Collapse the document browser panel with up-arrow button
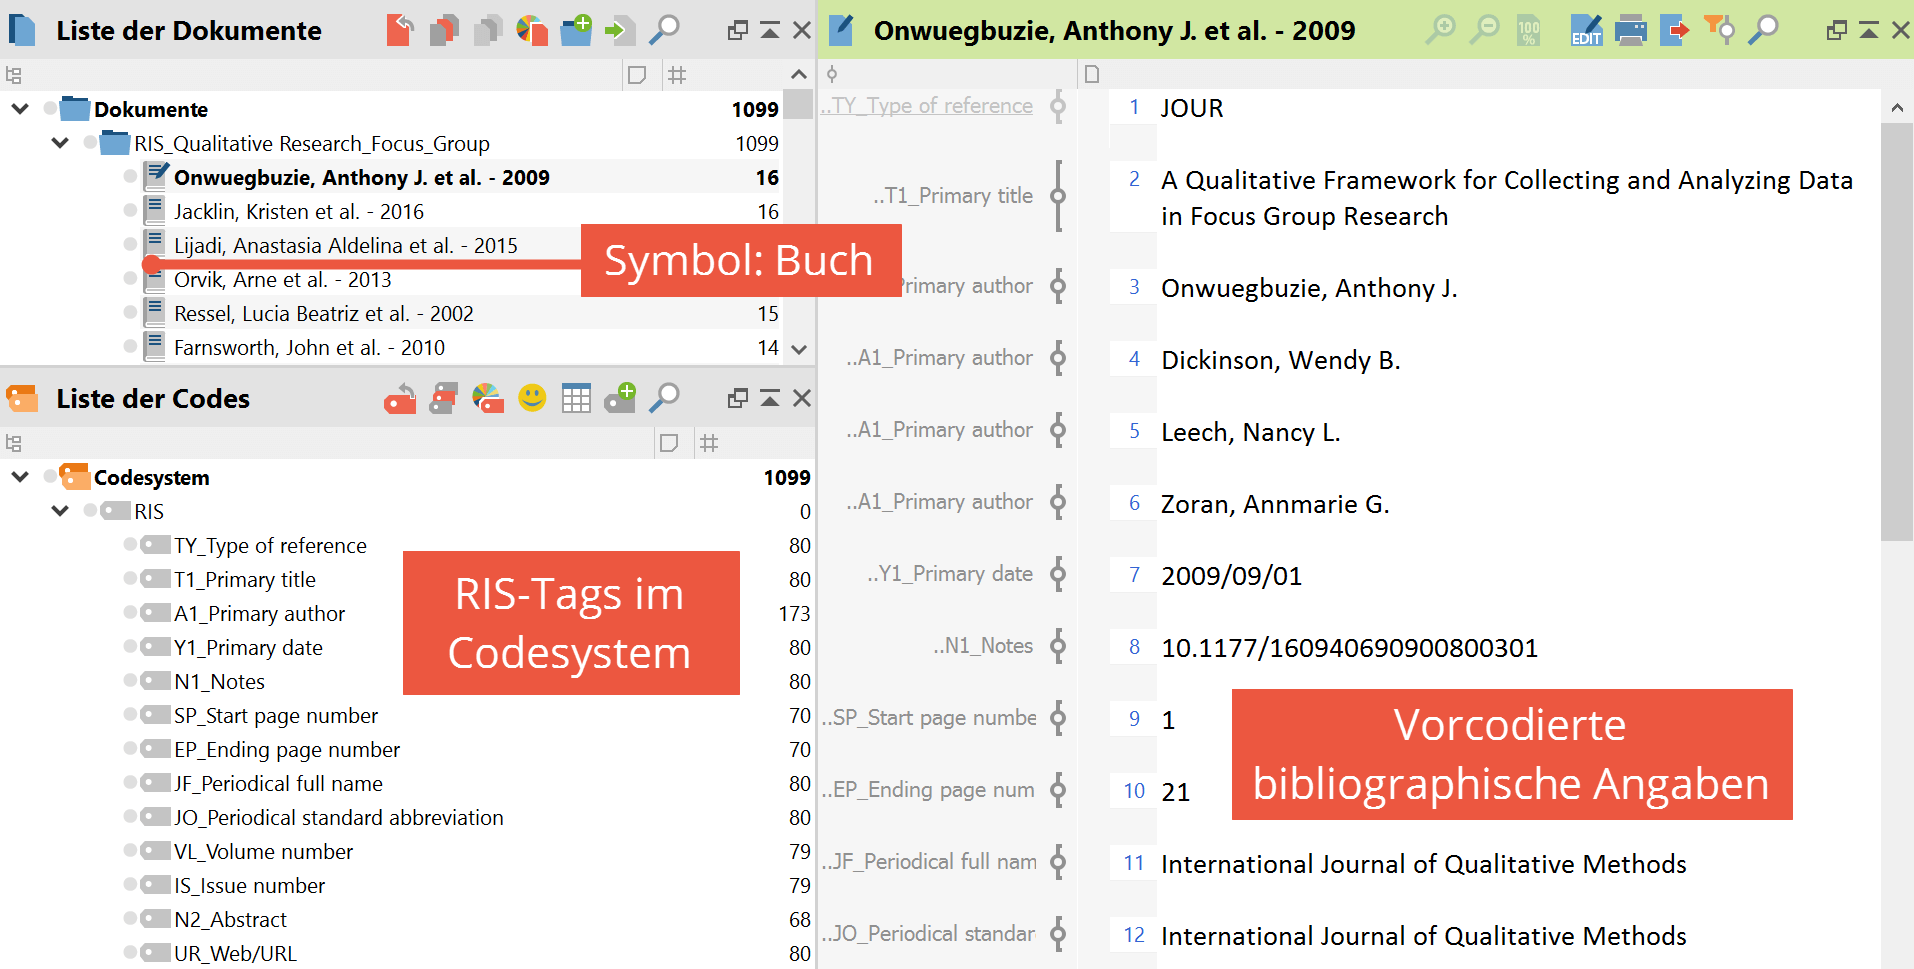Screen dimensions: 1914x969 point(1868,30)
